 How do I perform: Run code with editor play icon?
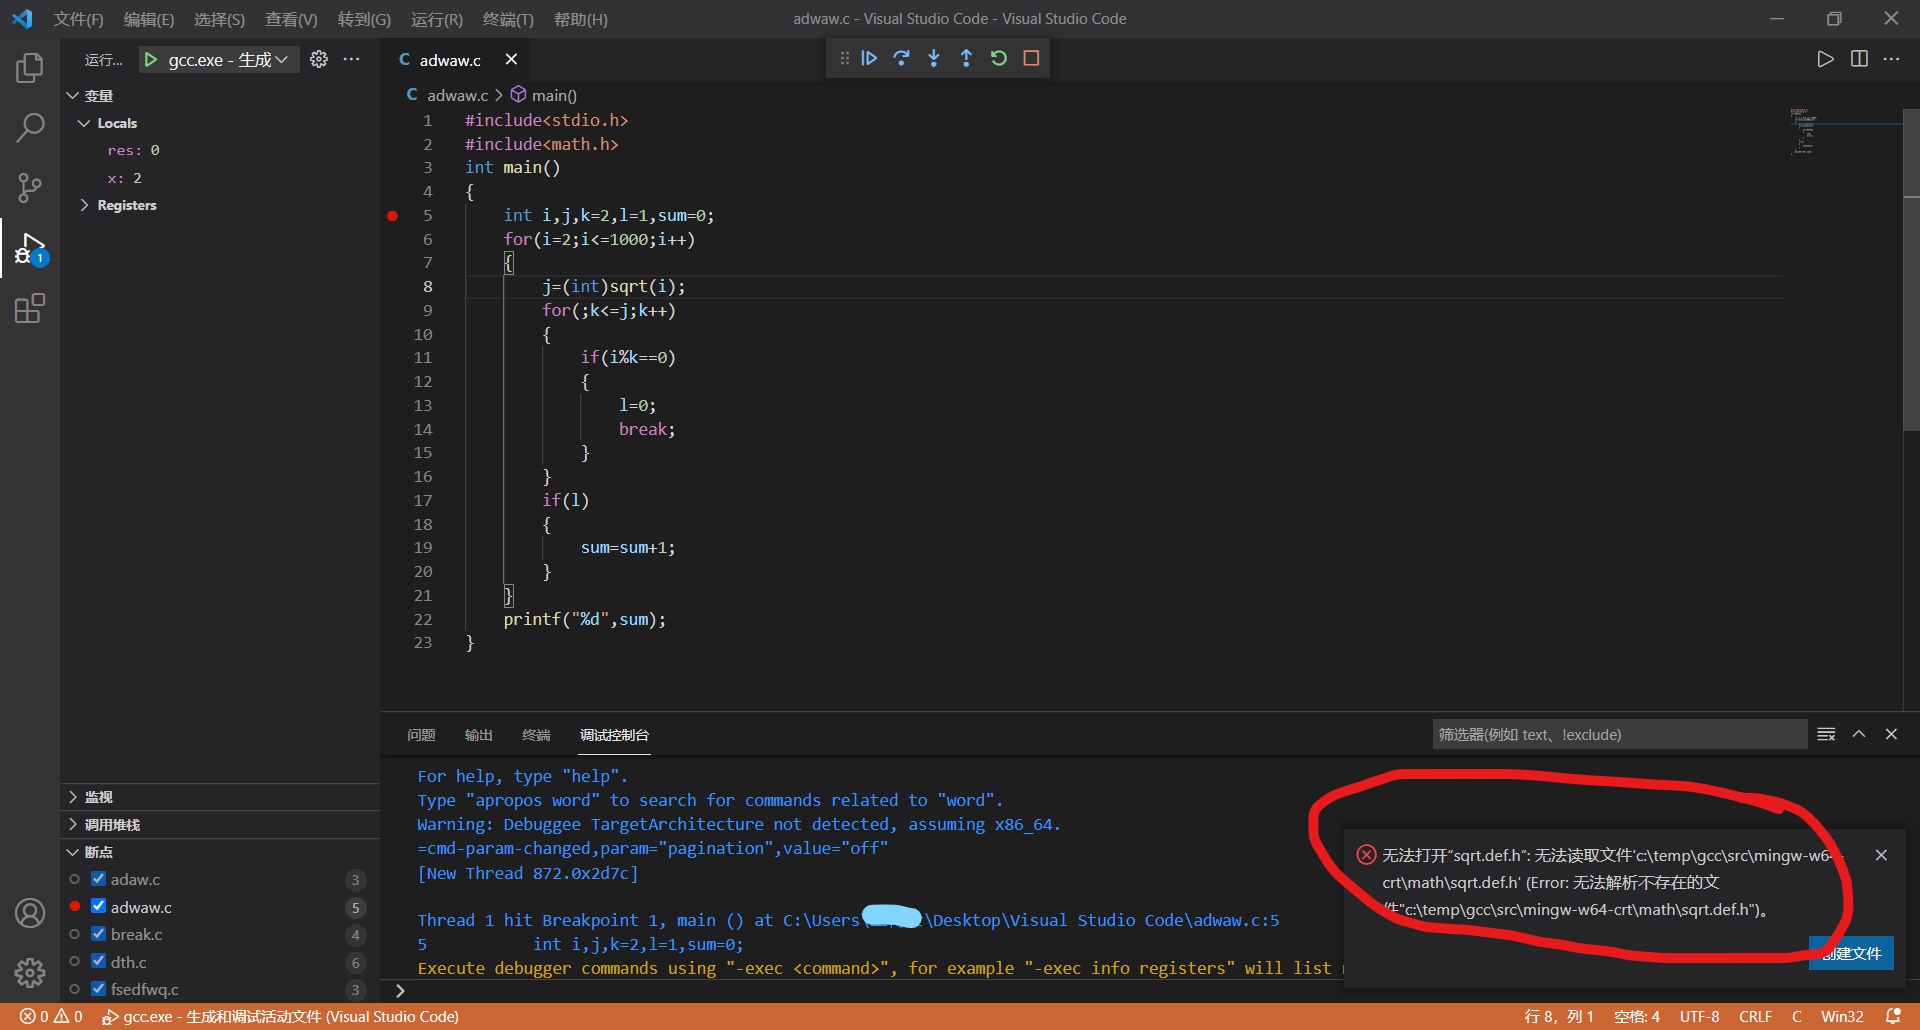click(x=1825, y=59)
